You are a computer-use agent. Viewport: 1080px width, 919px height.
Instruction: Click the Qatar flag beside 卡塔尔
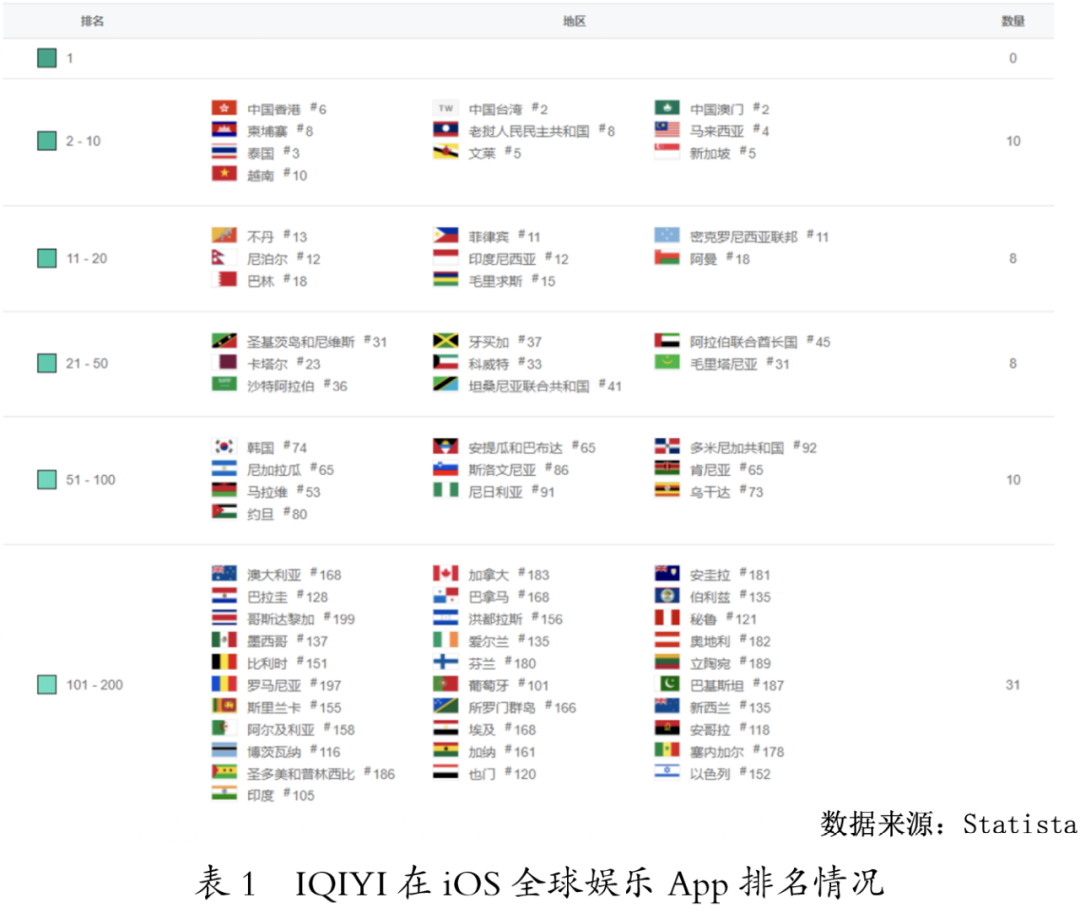tap(224, 363)
